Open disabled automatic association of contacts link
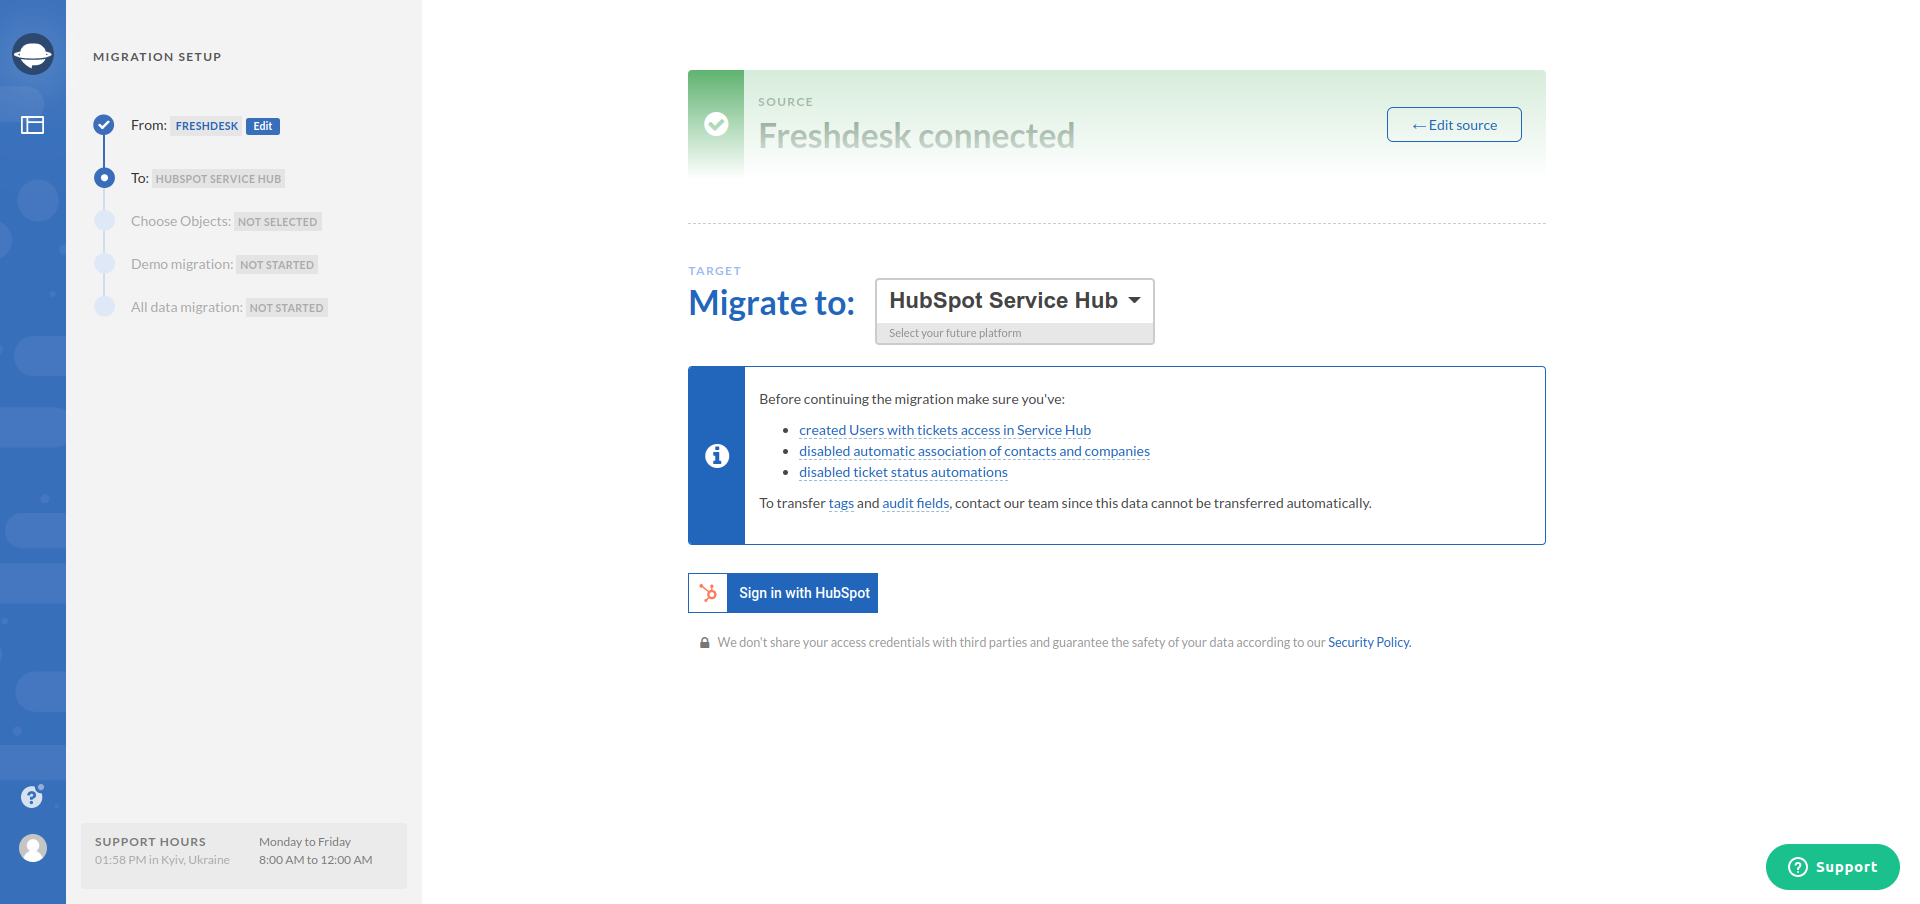Viewport: 1920px width, 904px height. [x=974, y=451]
